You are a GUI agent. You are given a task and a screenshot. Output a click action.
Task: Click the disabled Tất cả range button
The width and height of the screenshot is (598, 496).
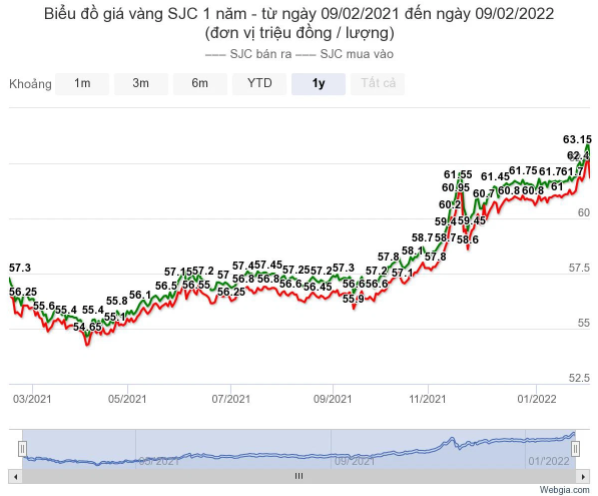coord(378,84)
